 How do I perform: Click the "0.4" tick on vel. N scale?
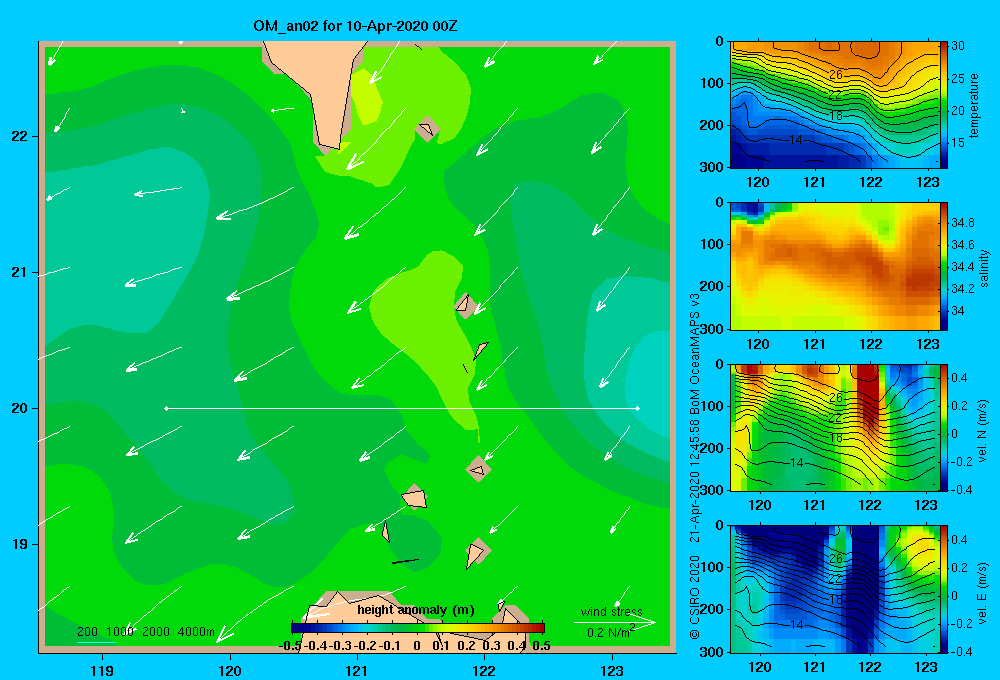(959, 378)
